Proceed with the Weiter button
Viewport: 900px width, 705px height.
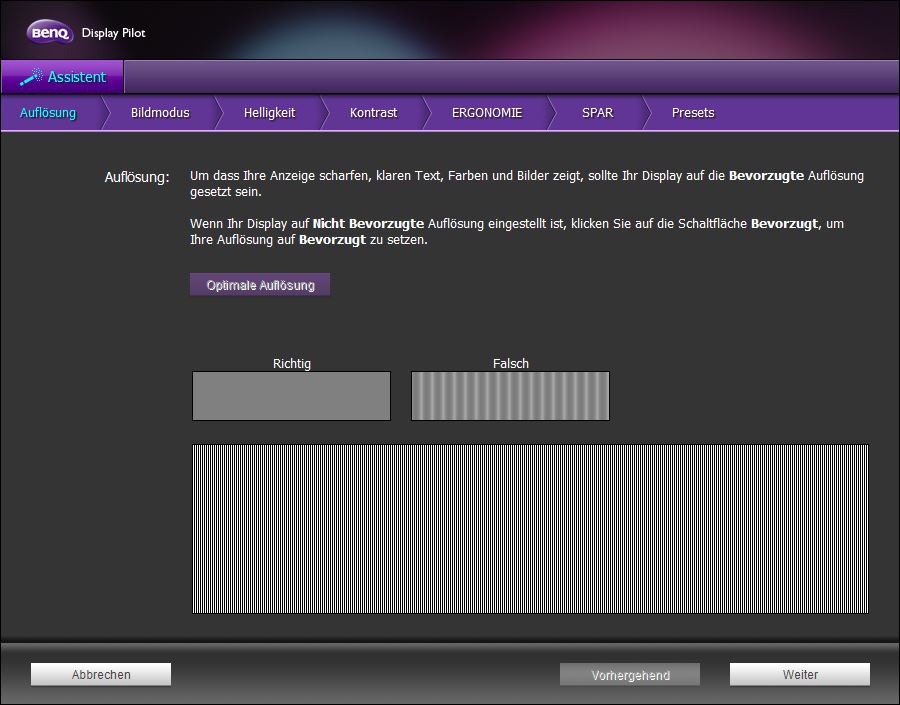coord(800,675)
